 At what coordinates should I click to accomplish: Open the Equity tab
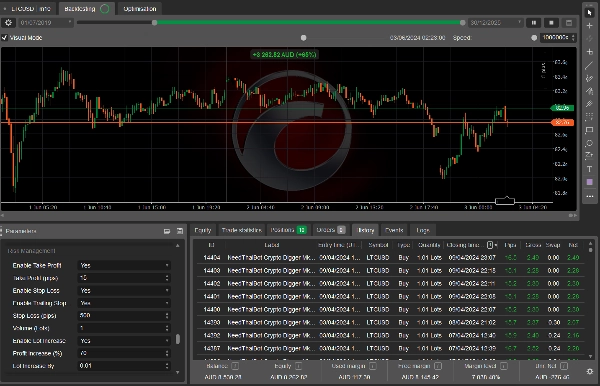click(203, 230)
